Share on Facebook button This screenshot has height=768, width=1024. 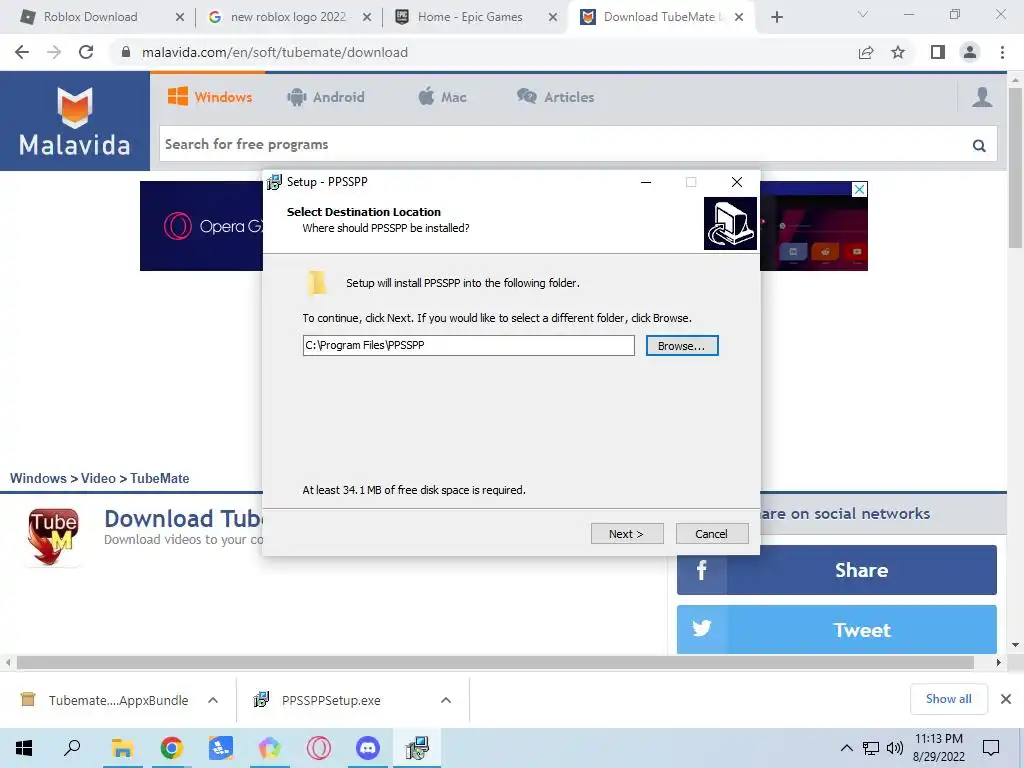pyautogui.click(x=837, y=570)
